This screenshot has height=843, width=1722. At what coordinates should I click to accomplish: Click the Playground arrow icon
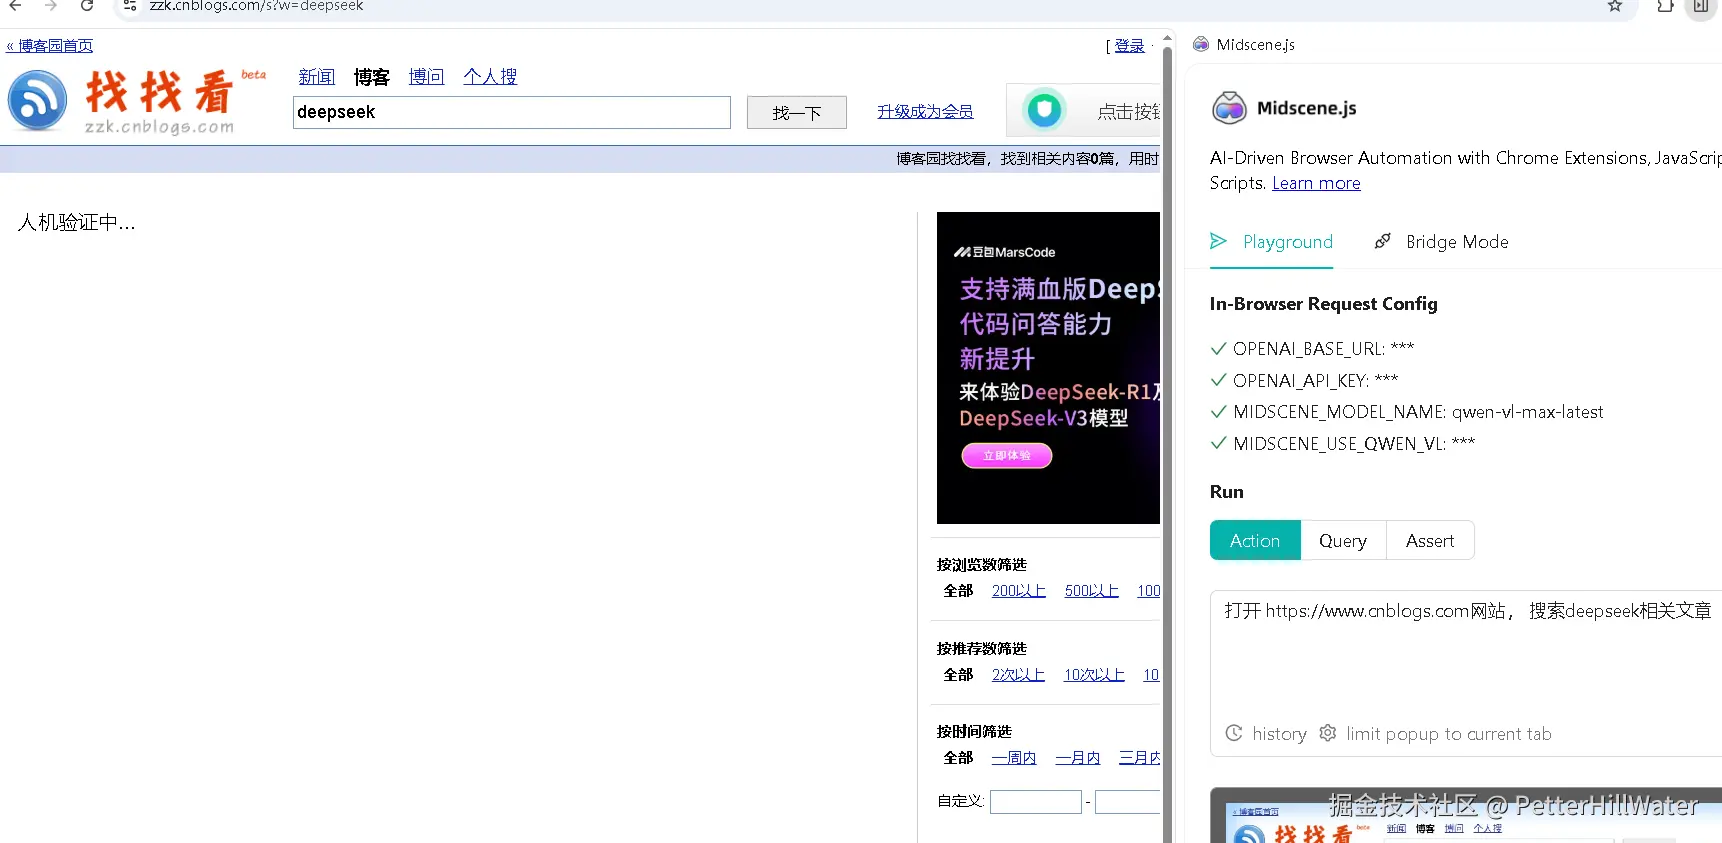1218,241
